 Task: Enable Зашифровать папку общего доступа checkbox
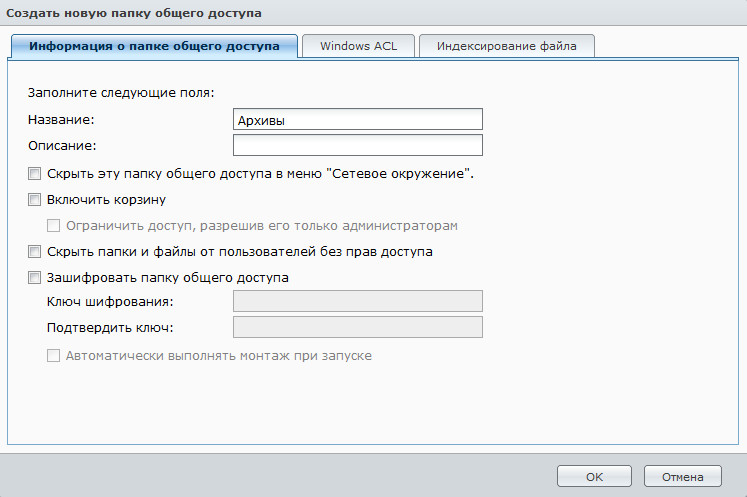click(x=36, y=277)
